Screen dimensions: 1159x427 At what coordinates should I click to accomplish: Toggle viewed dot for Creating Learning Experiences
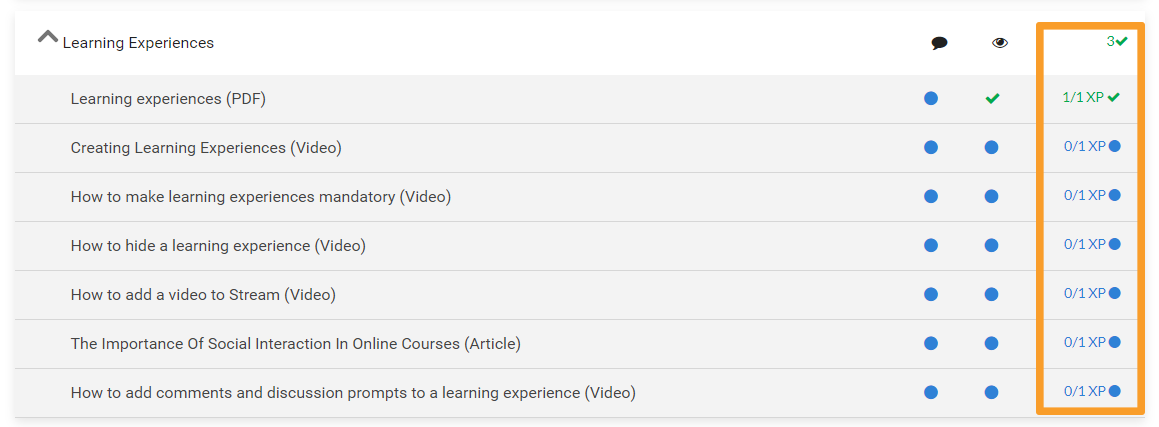991,147
